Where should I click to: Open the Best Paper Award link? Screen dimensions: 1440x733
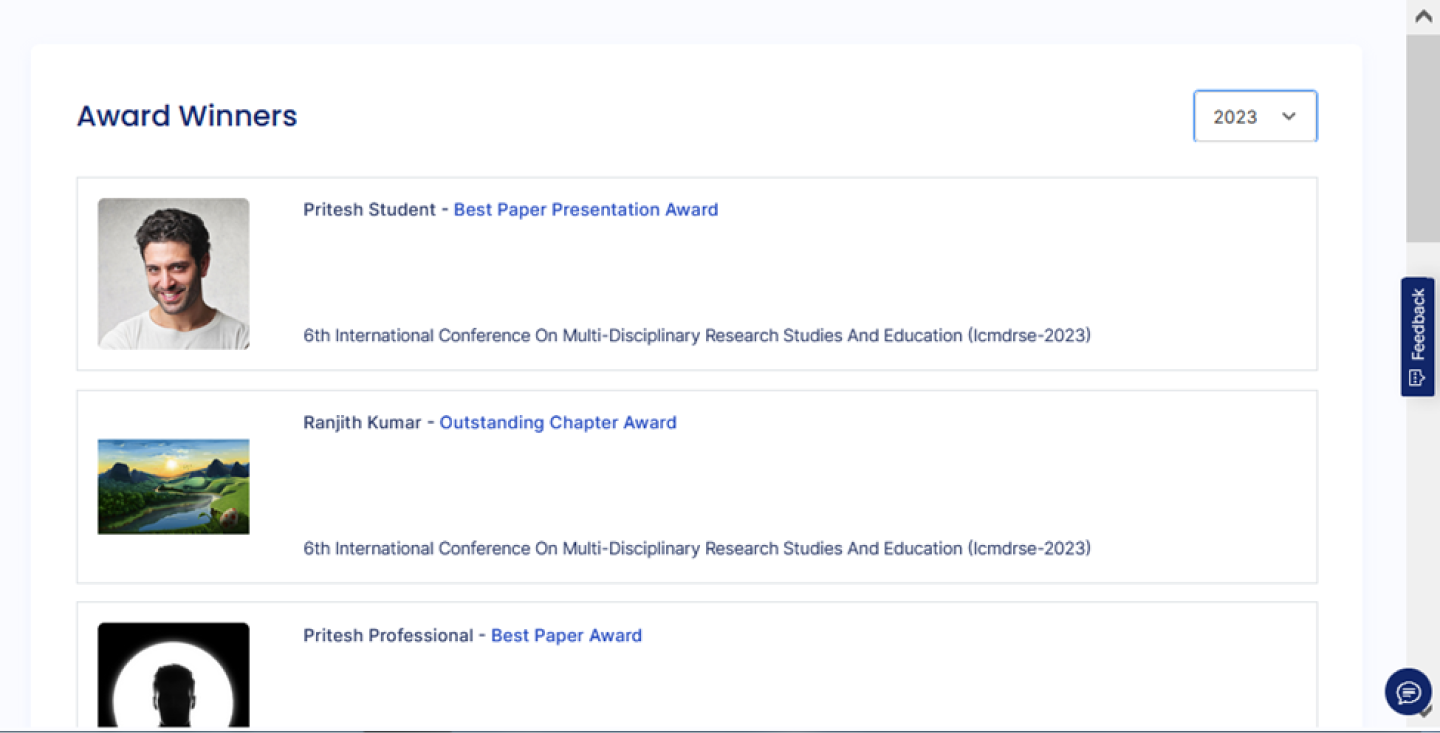566,636
